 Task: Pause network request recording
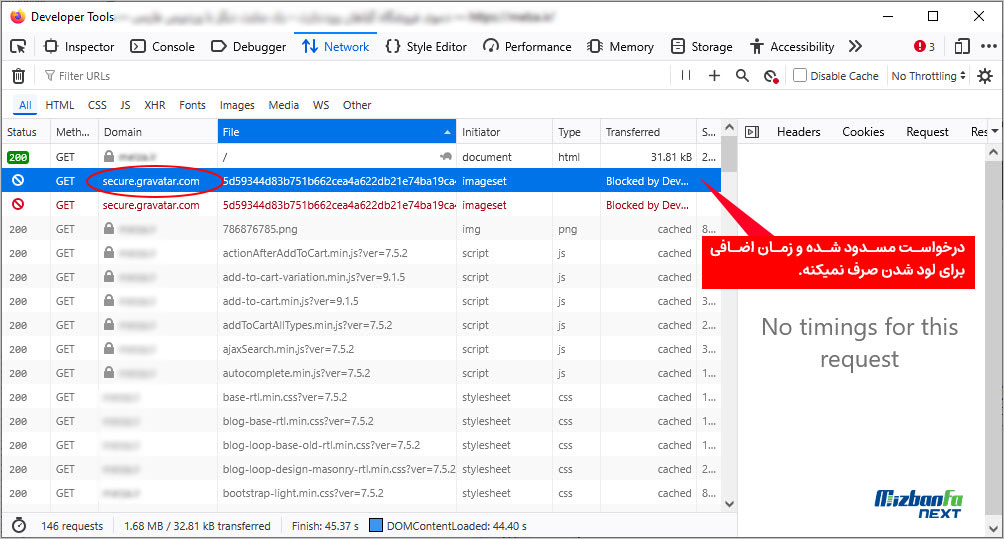coord(685,76)
